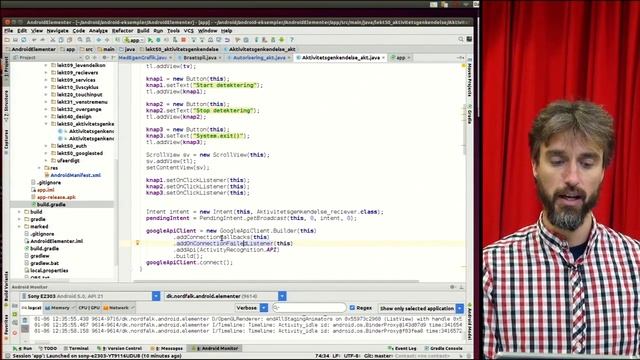Open the Navigate menu
This screenshot has height=360, width=640.
pos(58,31)
